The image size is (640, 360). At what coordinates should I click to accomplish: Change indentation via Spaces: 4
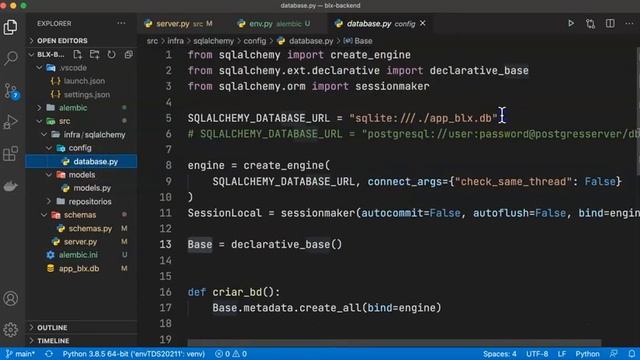(x=500, y=354)
